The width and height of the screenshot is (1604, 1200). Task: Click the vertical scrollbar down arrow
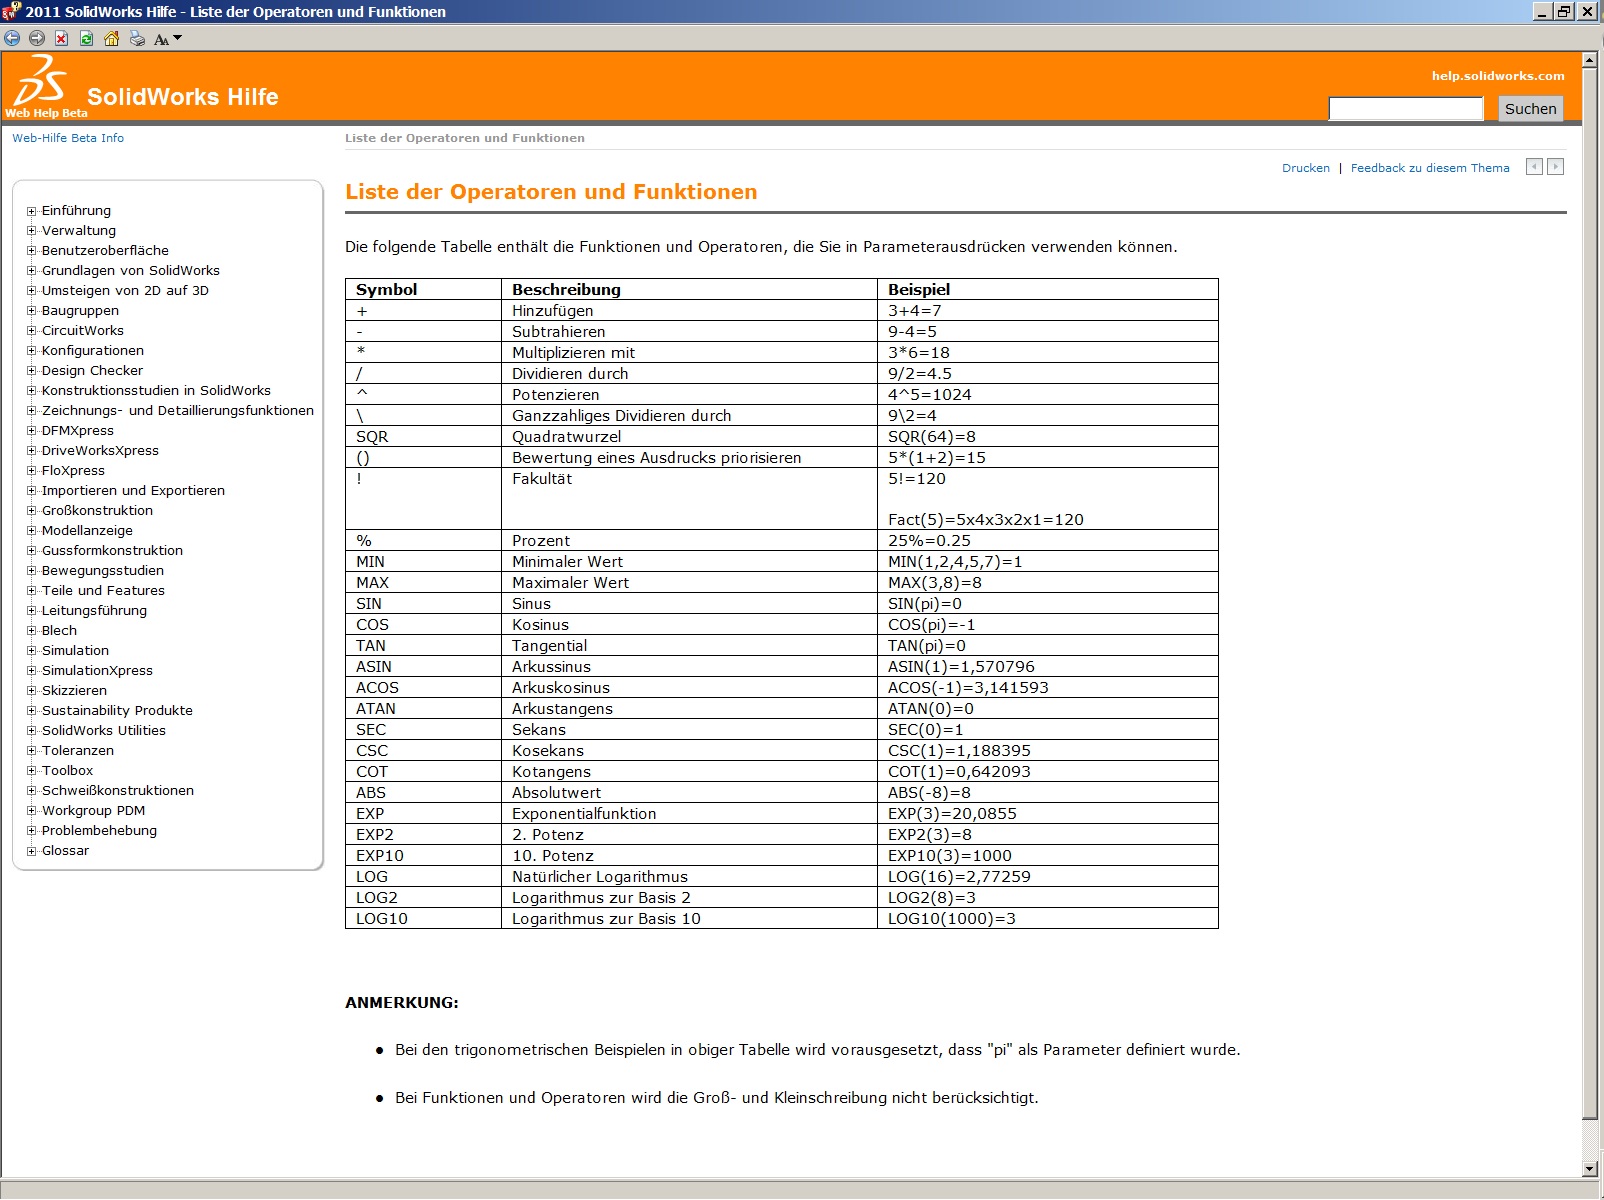pyautogui.click(x=1590, y=1169)
